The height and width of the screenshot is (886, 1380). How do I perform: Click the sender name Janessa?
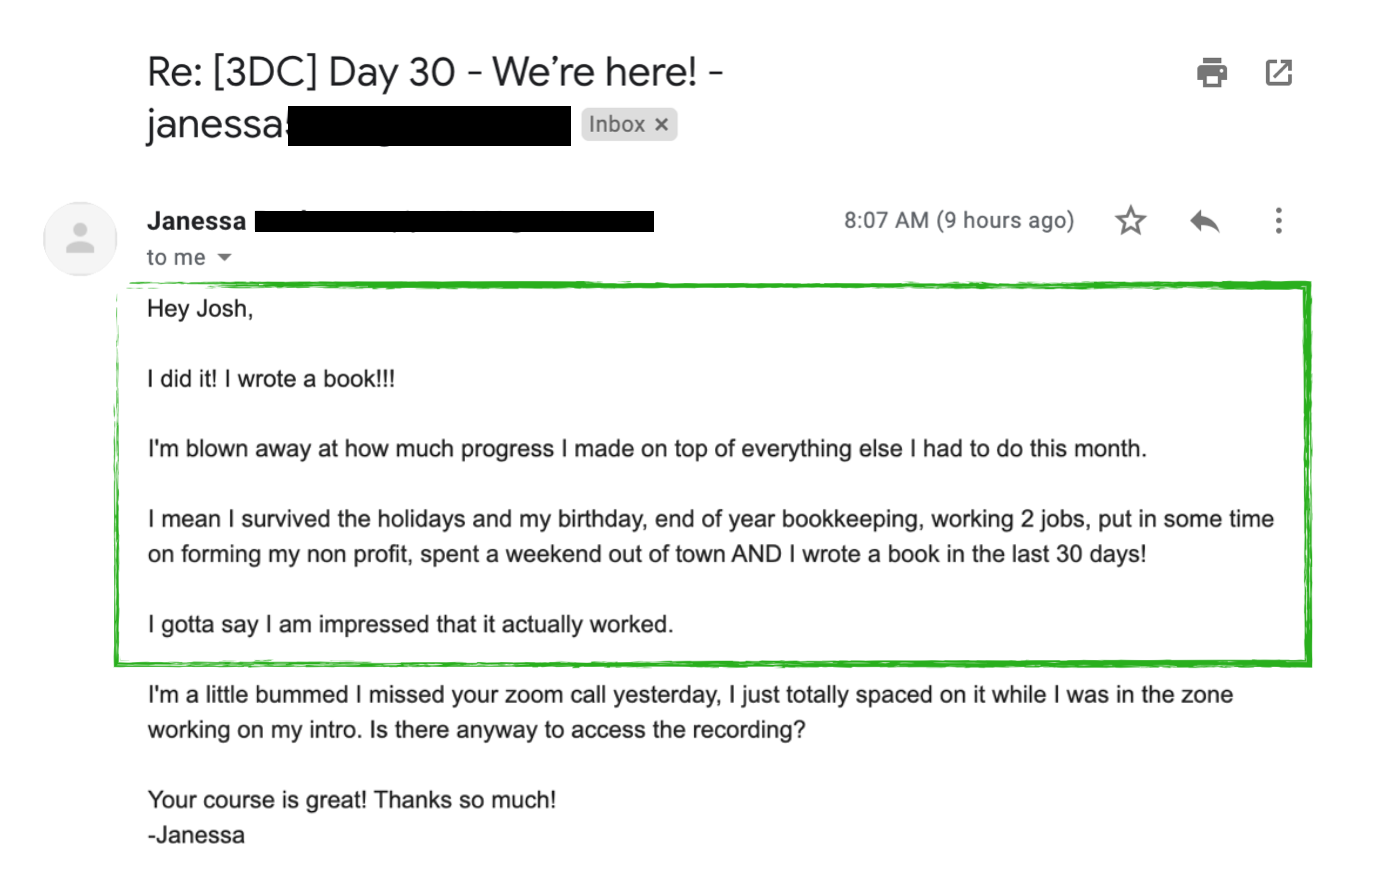tap(196, 221)
